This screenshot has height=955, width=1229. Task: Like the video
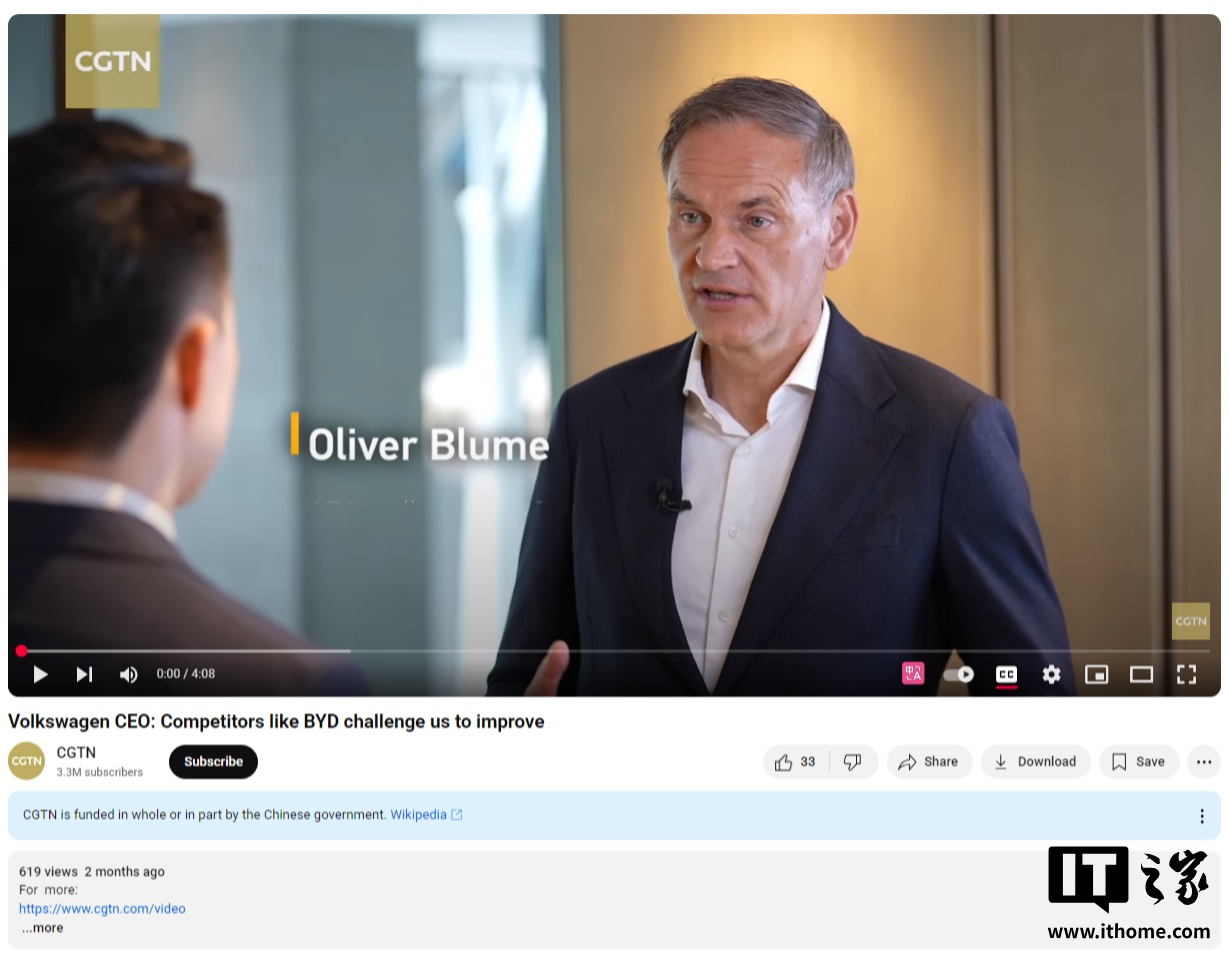pyautogui.click(x=796, y=762)
